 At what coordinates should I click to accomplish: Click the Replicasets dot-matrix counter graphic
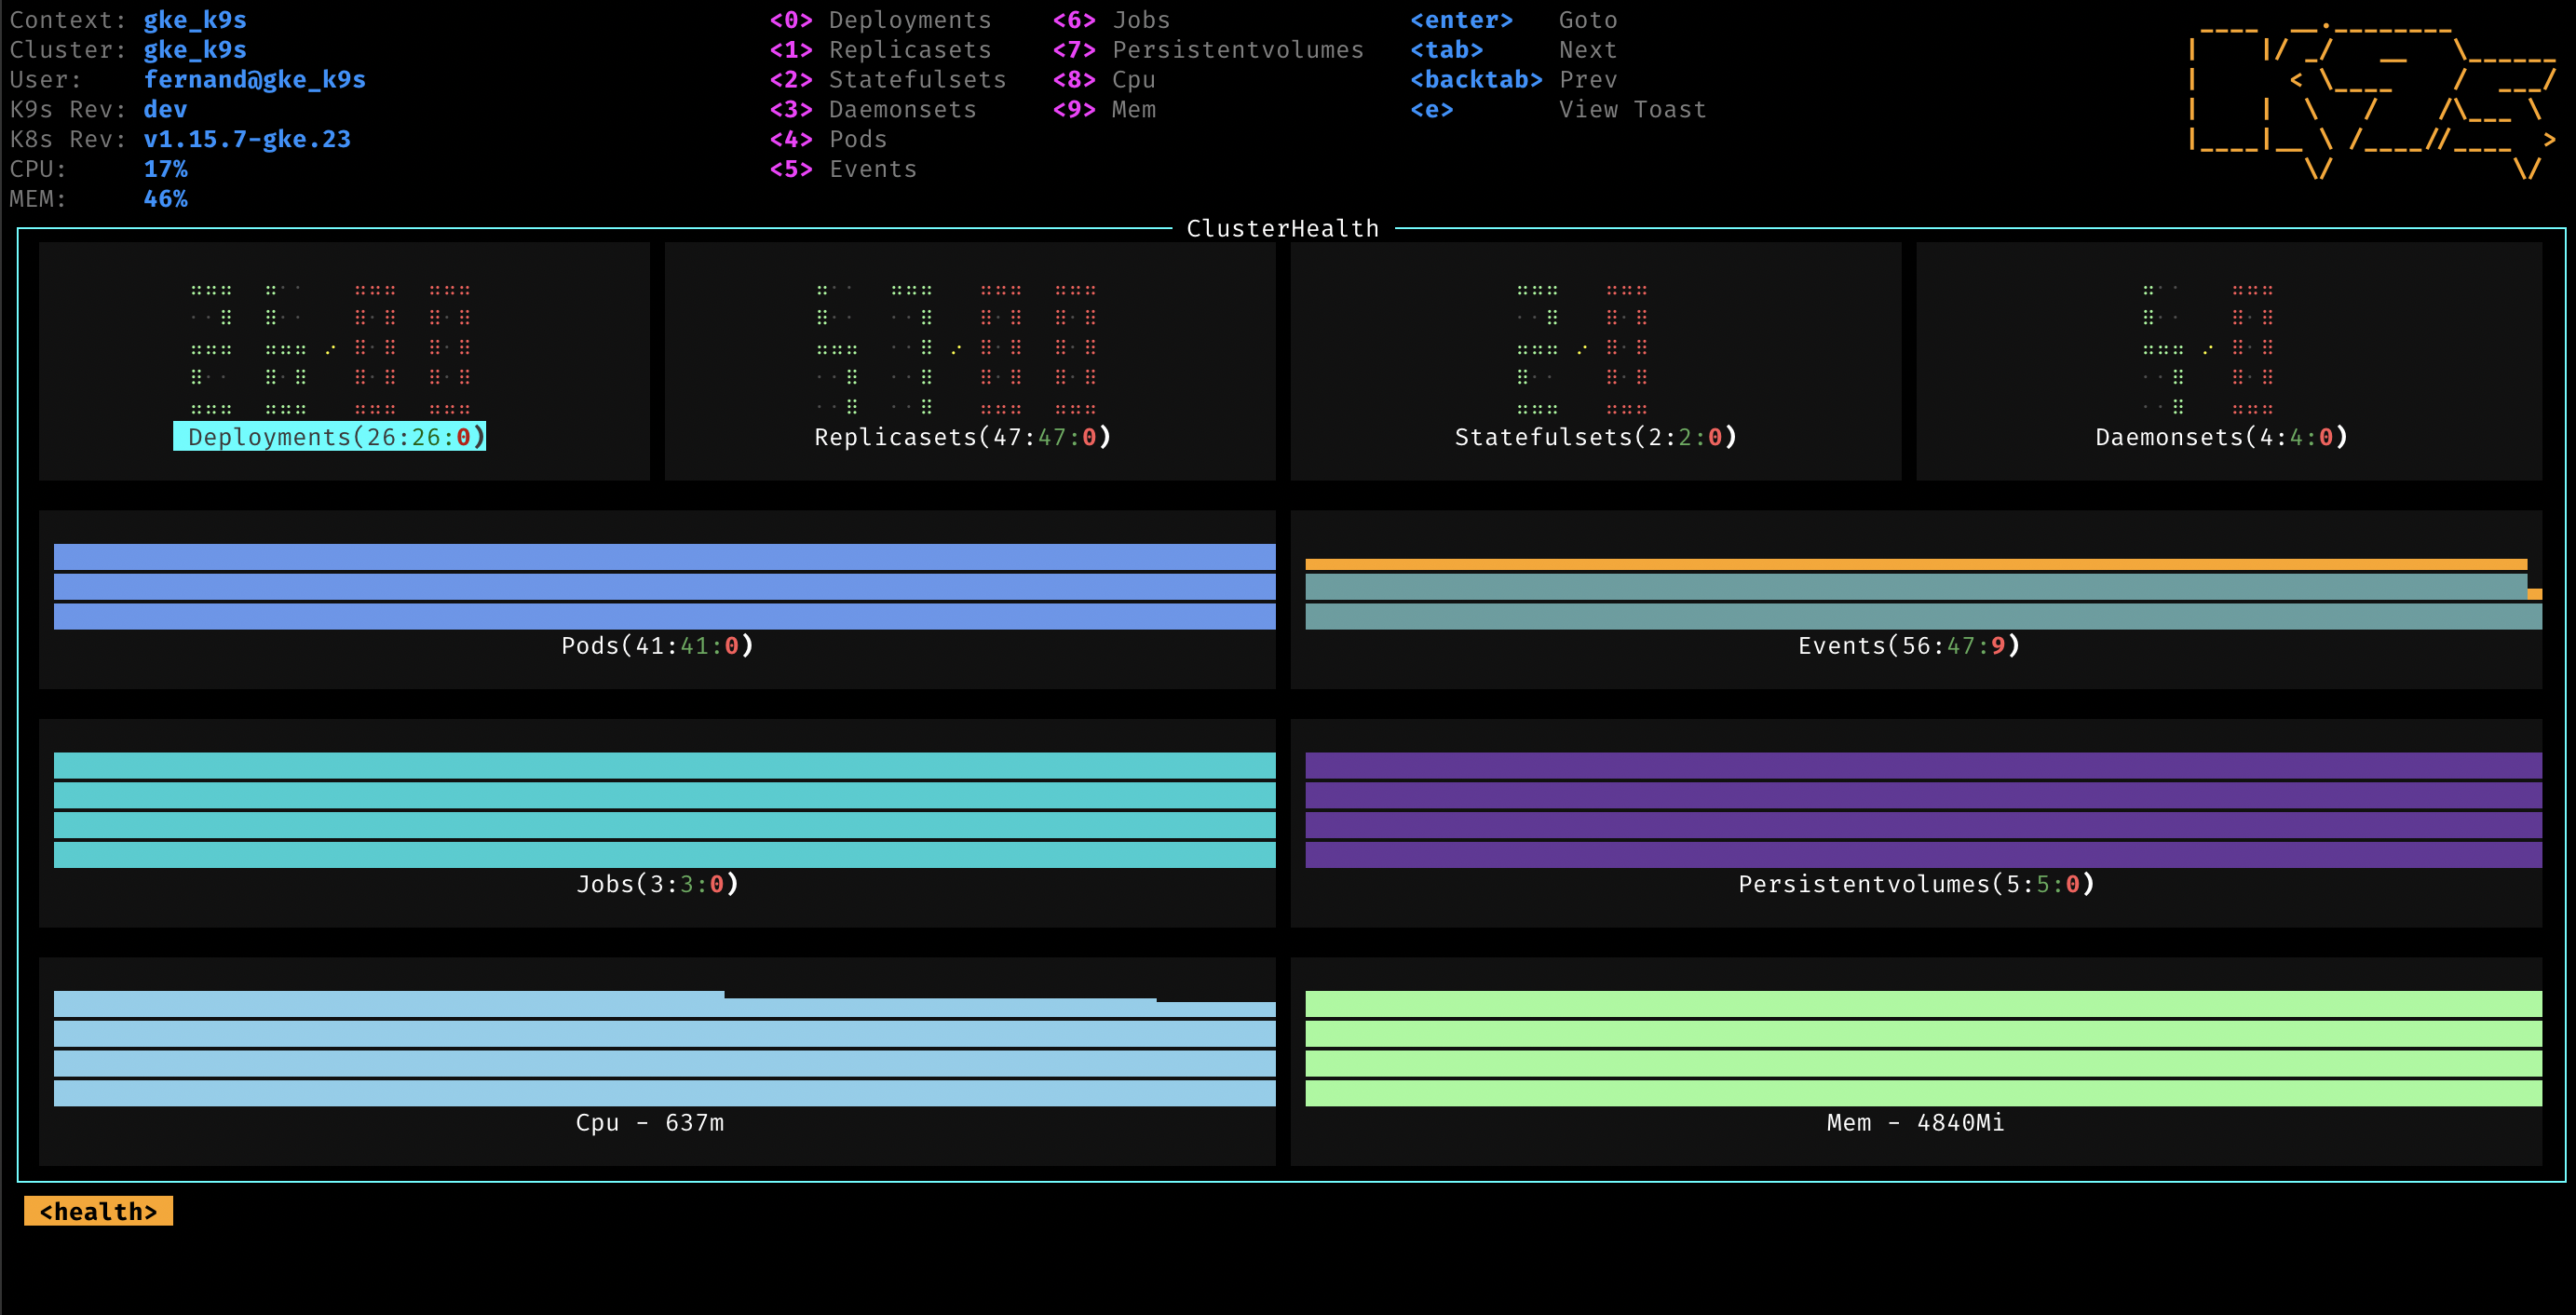(956, 348)
